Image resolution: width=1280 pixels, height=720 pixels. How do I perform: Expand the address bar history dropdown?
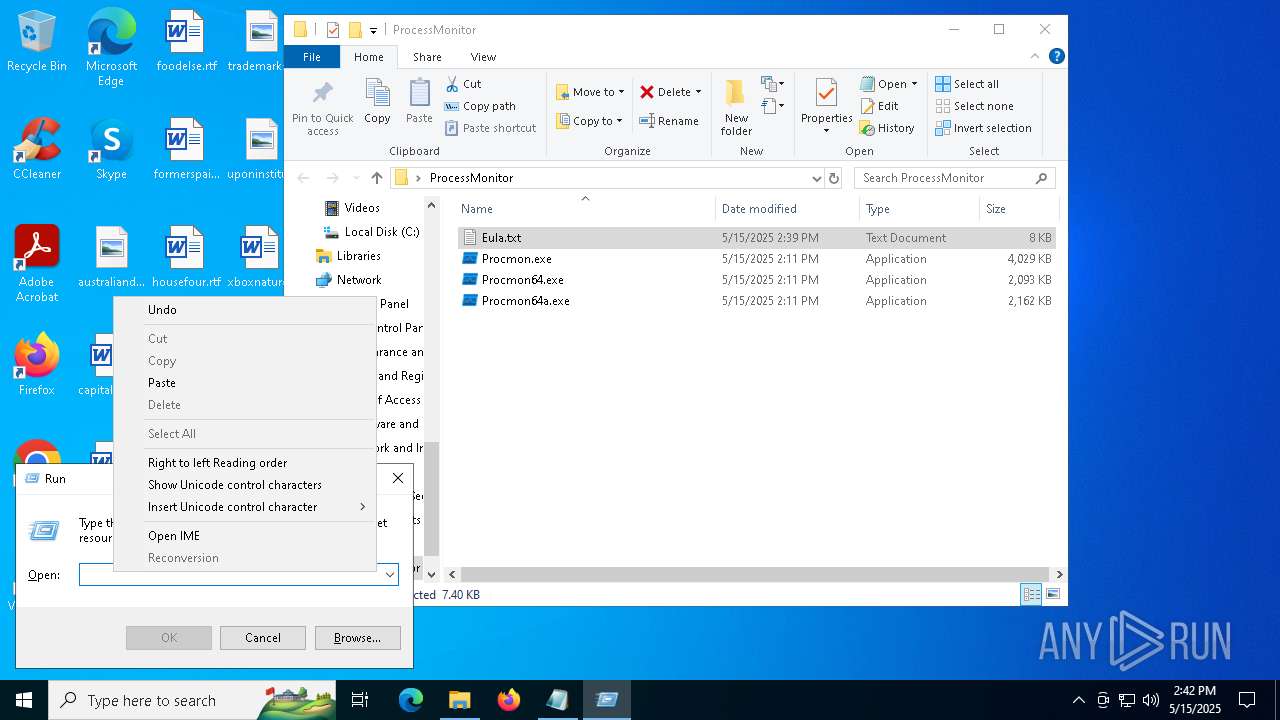(x=817, y=178)
